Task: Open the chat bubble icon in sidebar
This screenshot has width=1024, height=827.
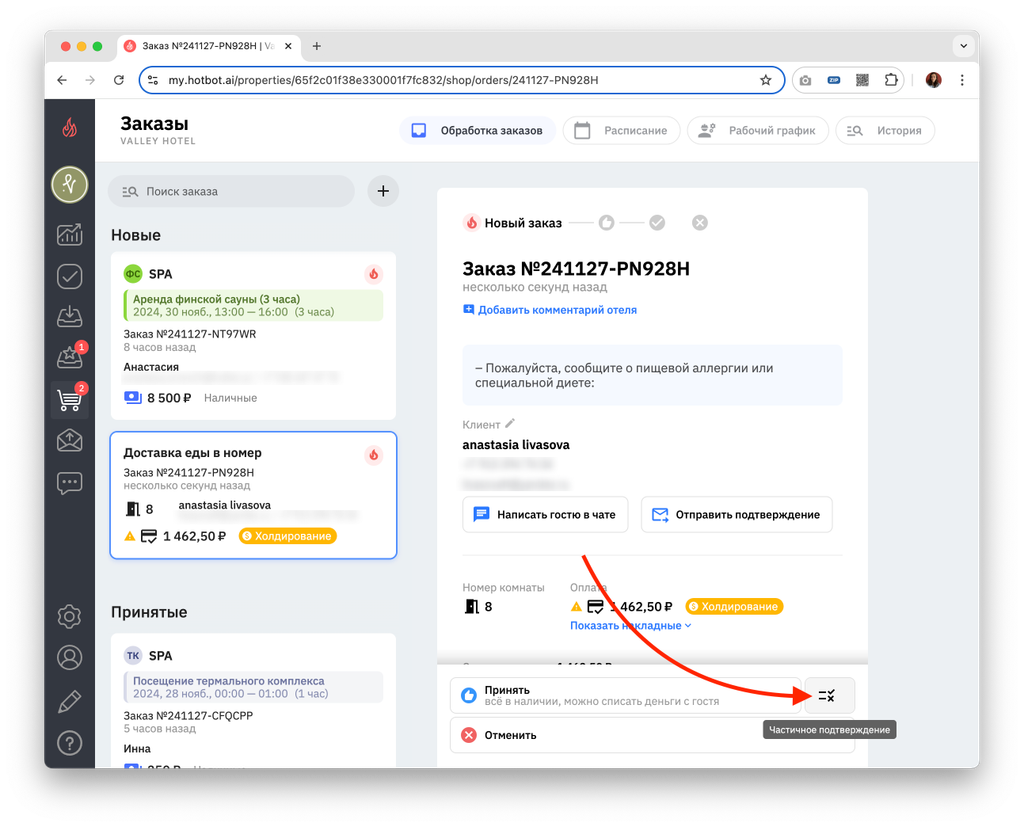Action: pos(69,483)
